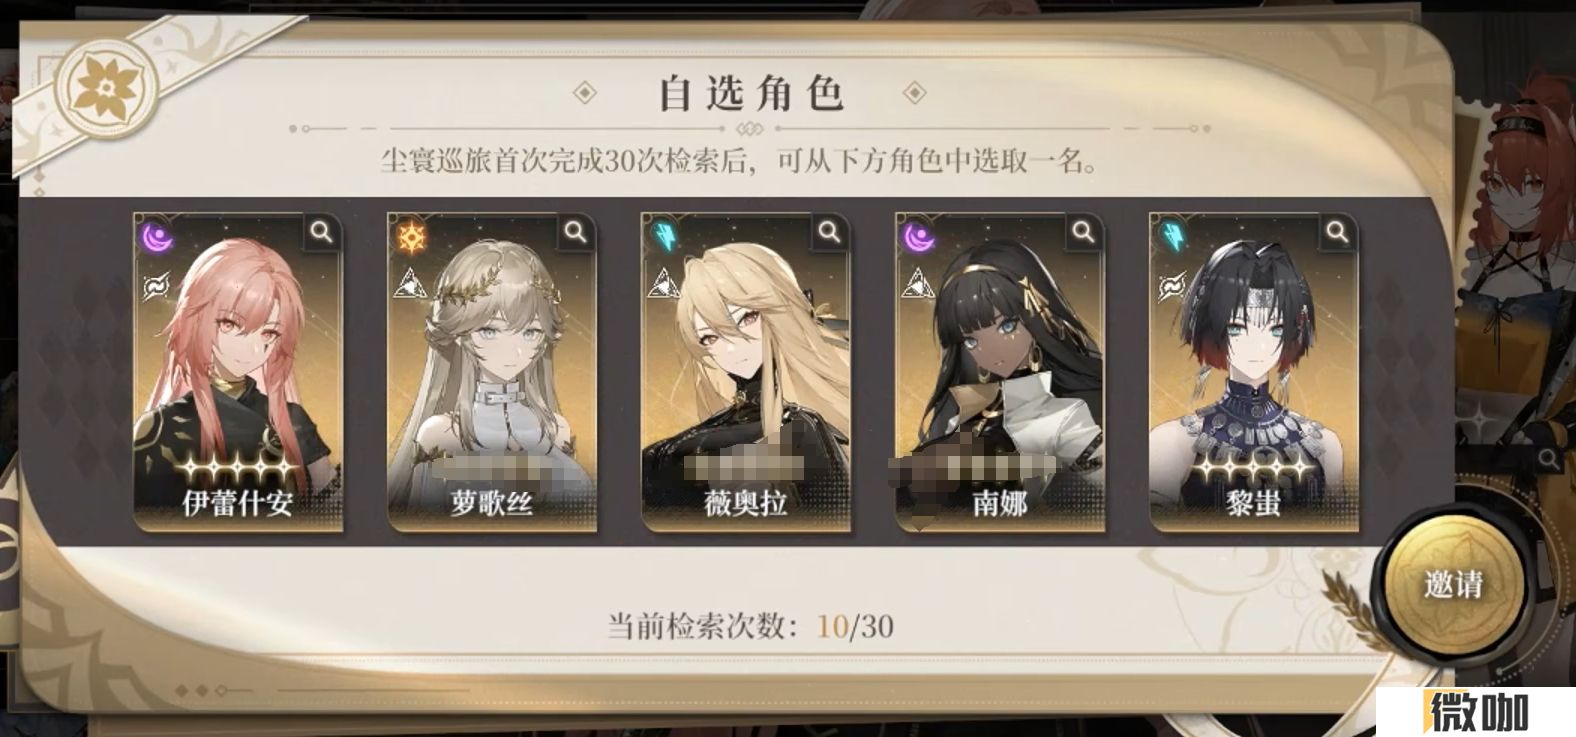Open magnifier details on 黎蚩 card
Screen dimensions: 1576x737
point(1338,232)
